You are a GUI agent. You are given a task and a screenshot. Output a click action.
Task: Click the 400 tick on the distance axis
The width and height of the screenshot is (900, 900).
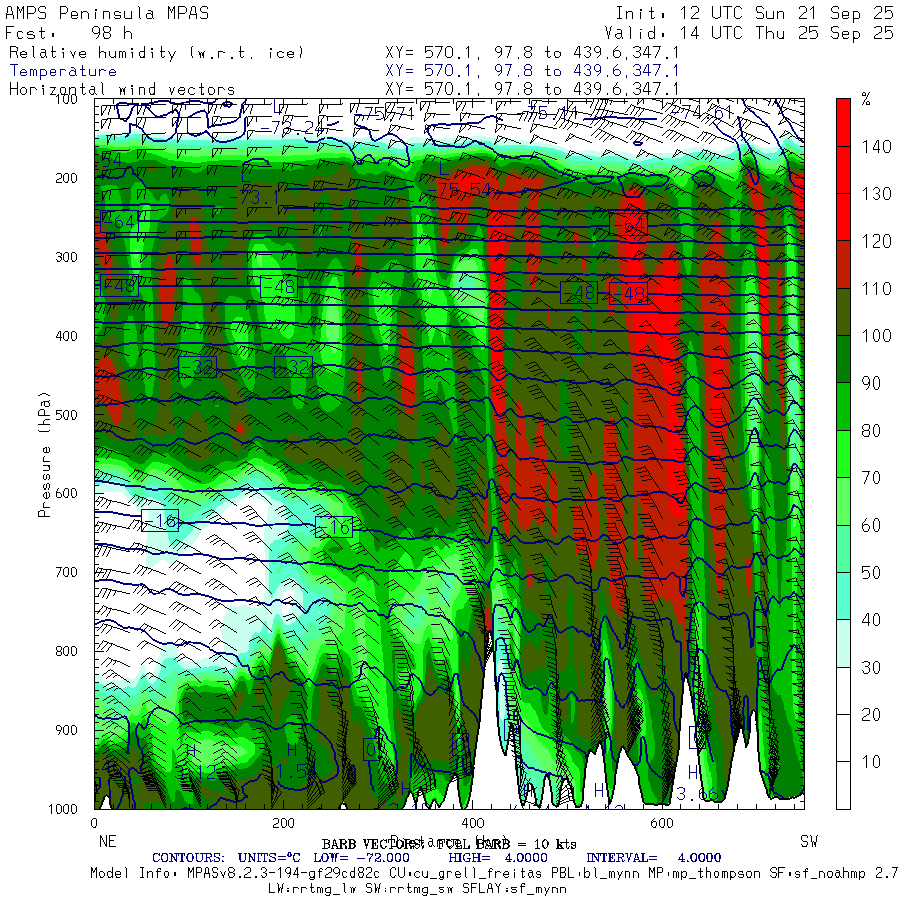tap(472, 823)
